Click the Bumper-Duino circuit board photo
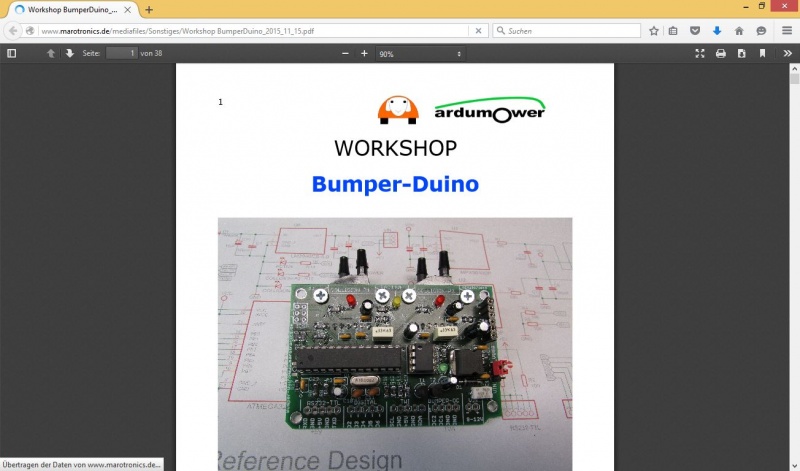Image resolution: width=800 pixels, height=471 pixels. [x=395, y=344]
